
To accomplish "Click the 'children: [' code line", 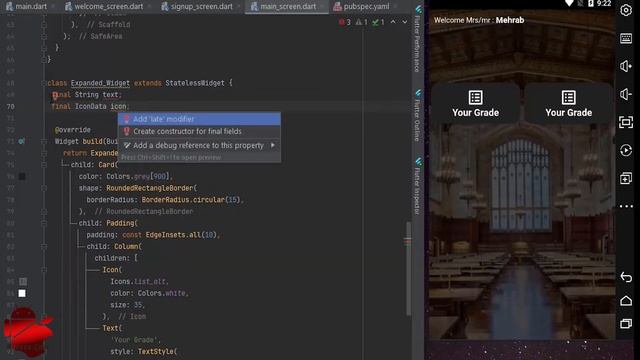I will point(116,258).
